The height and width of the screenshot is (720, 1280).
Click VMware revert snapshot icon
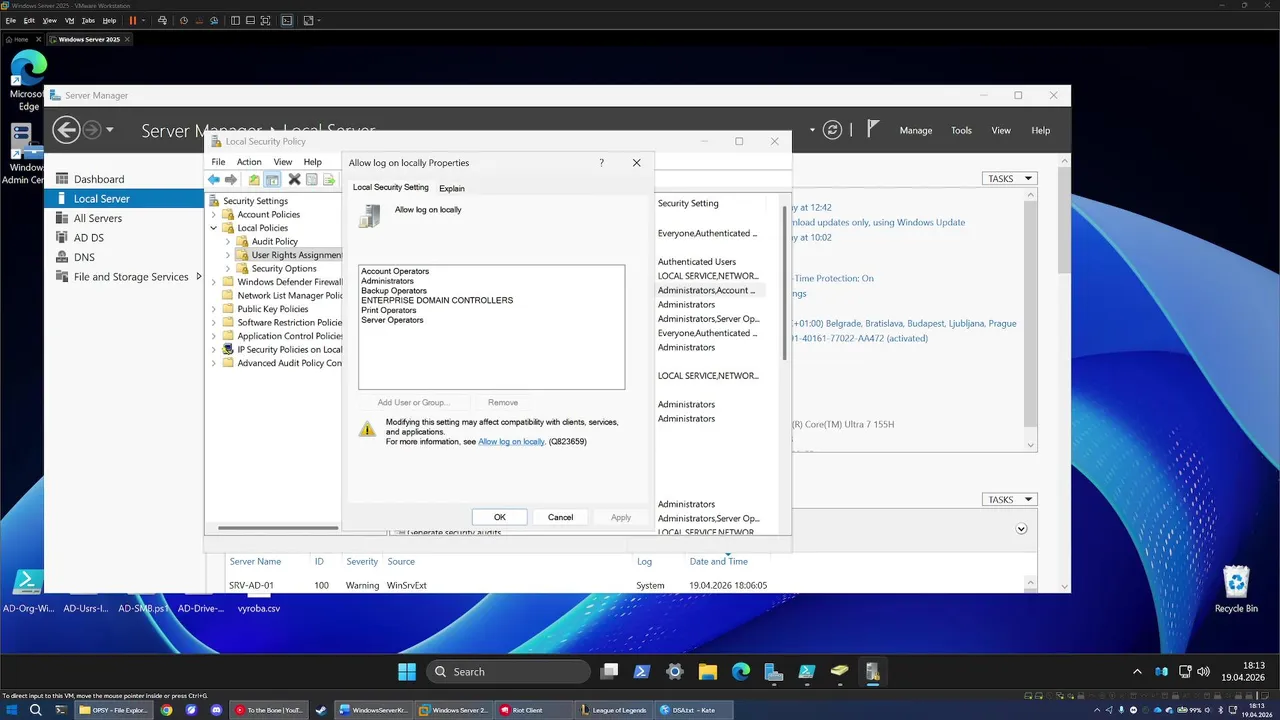tap(199, 20)
